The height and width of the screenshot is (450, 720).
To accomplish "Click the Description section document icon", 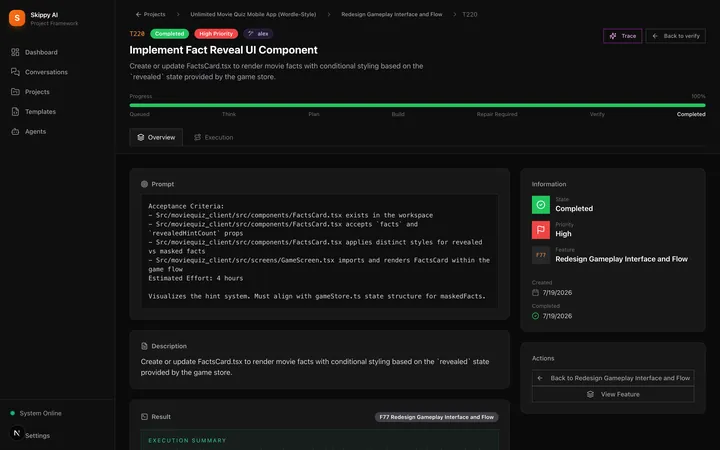I will [x=144, y=346].
